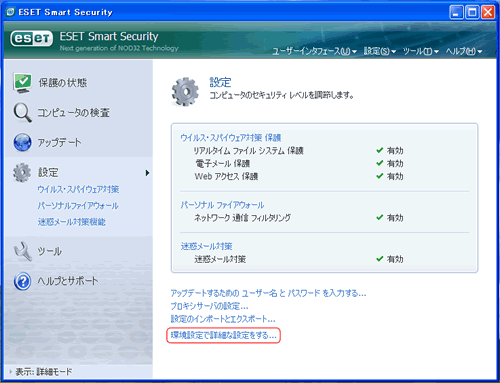Toggle 表示: 詳細モード at bottom left
The image size is (500, 383).
tap(41, 372)
